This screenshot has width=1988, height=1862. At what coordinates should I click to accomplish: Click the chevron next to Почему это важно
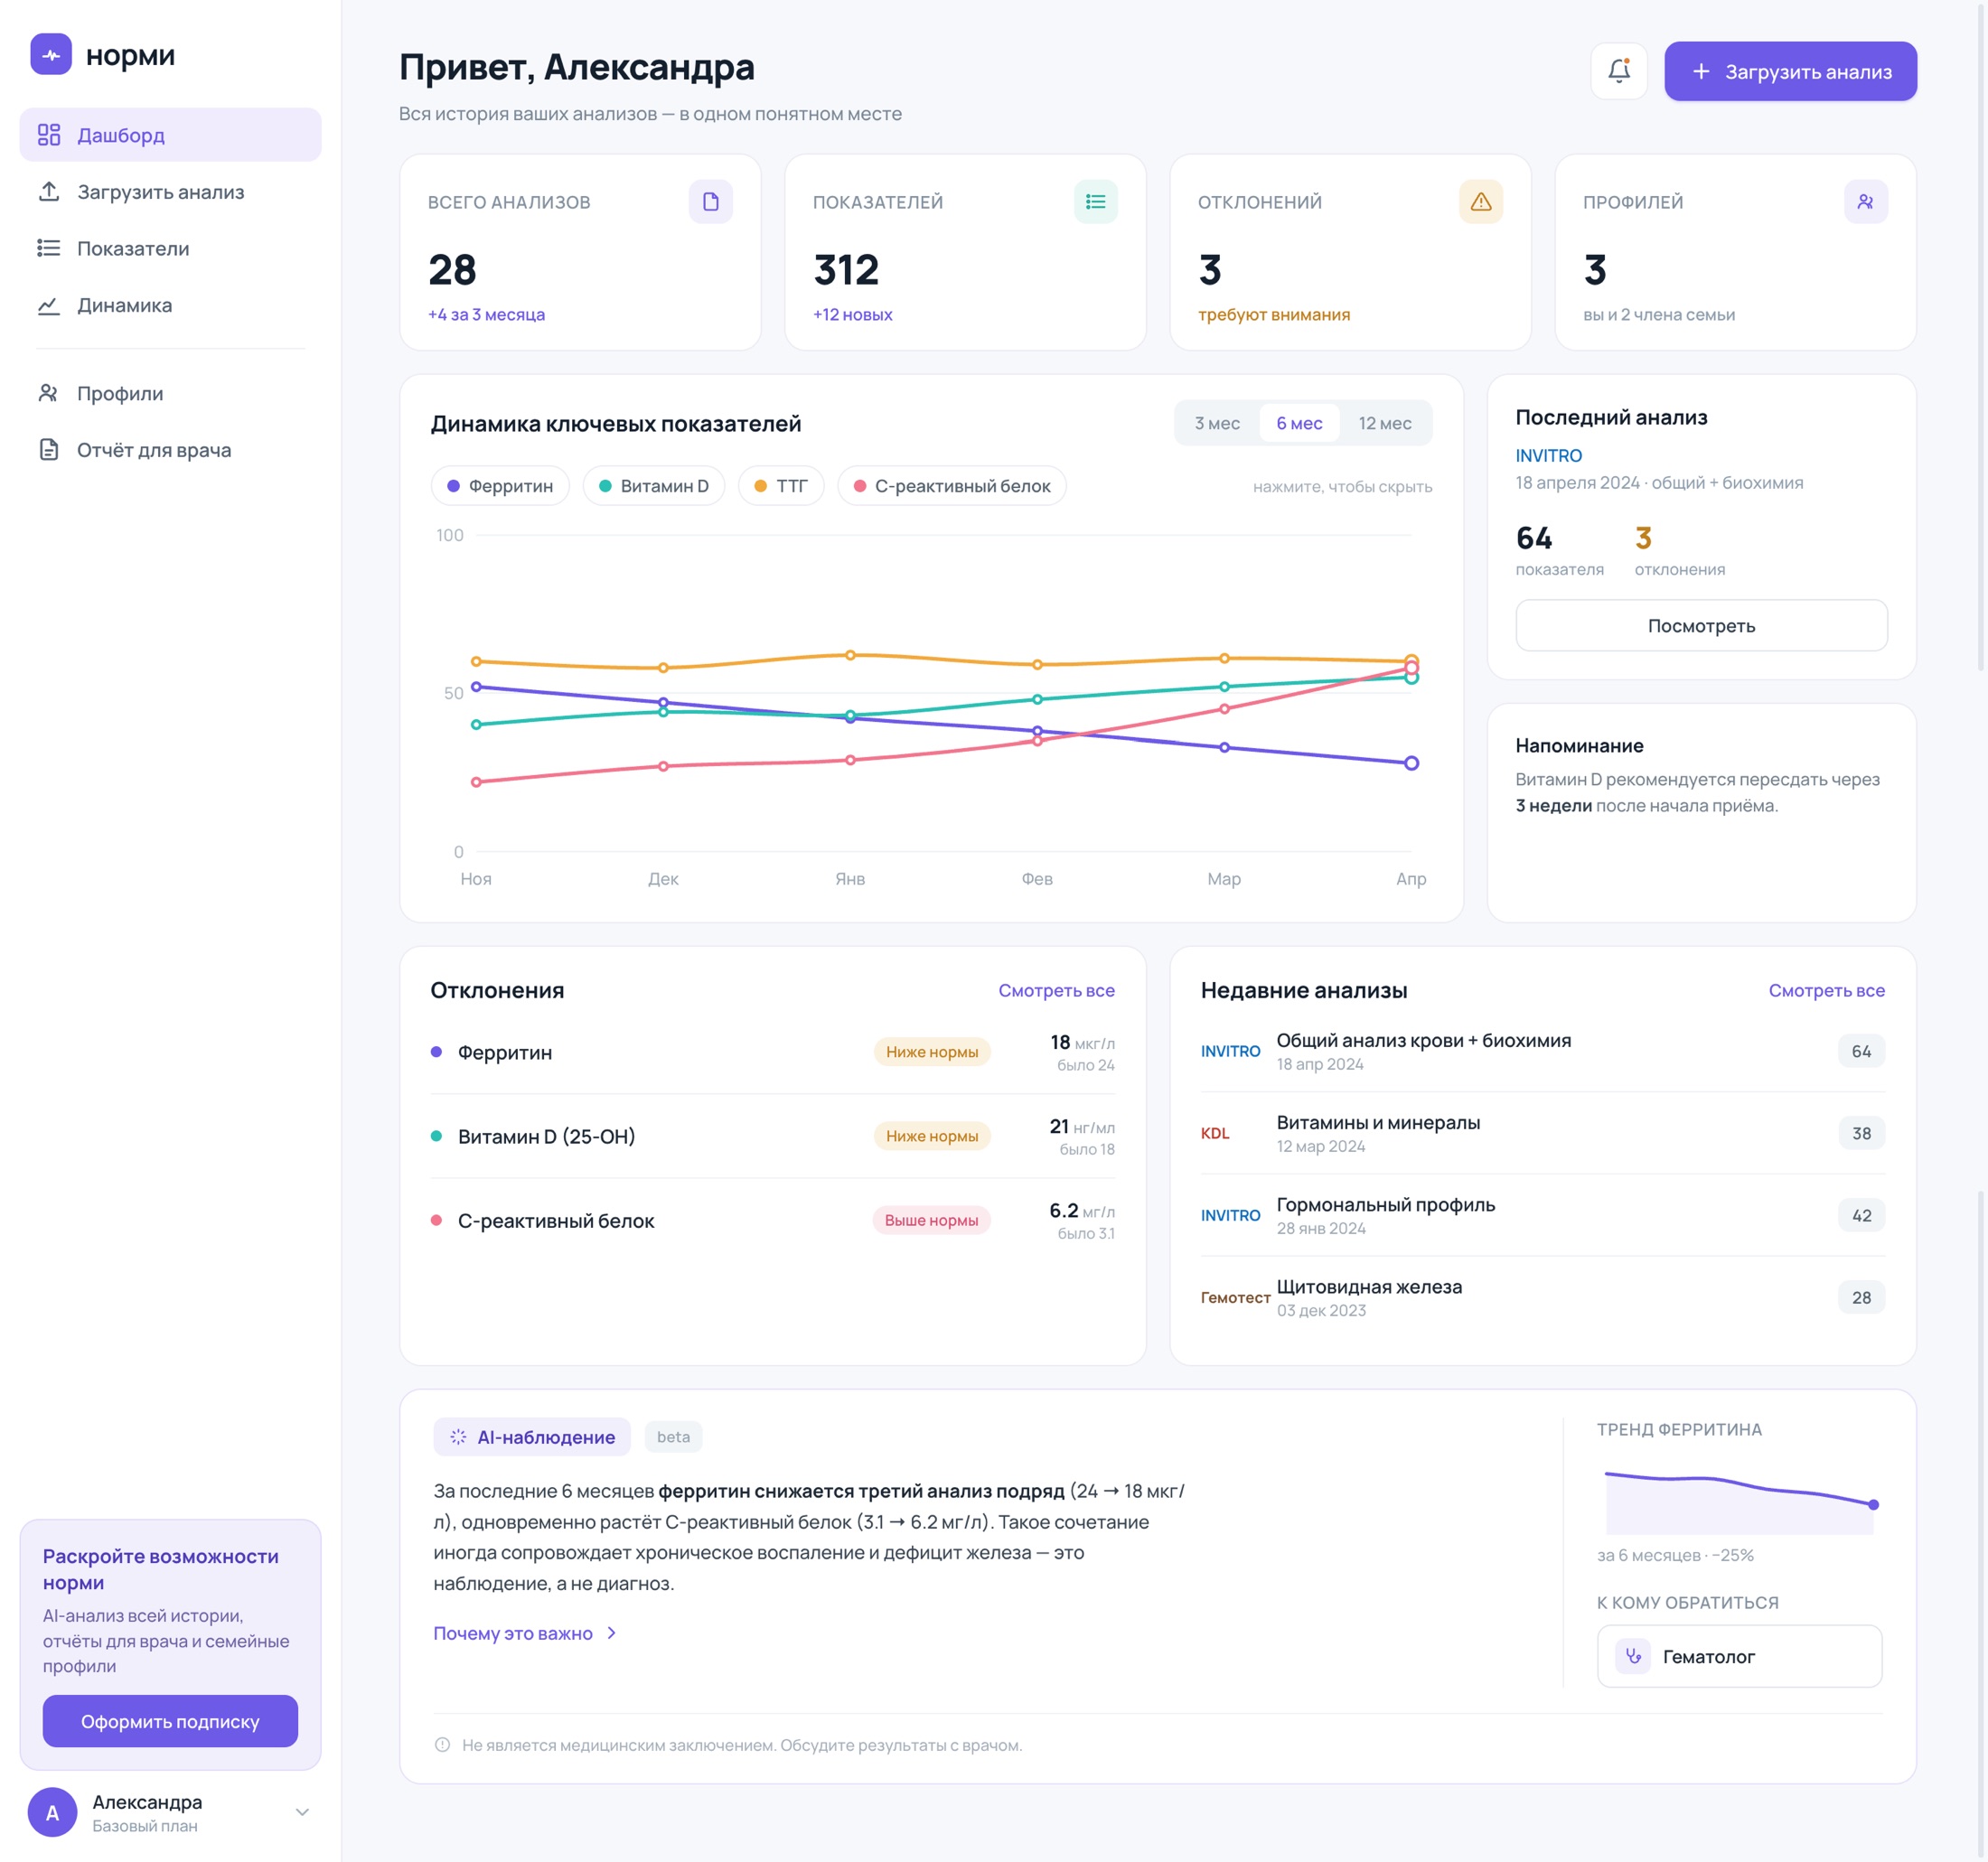click(612, 1633)
